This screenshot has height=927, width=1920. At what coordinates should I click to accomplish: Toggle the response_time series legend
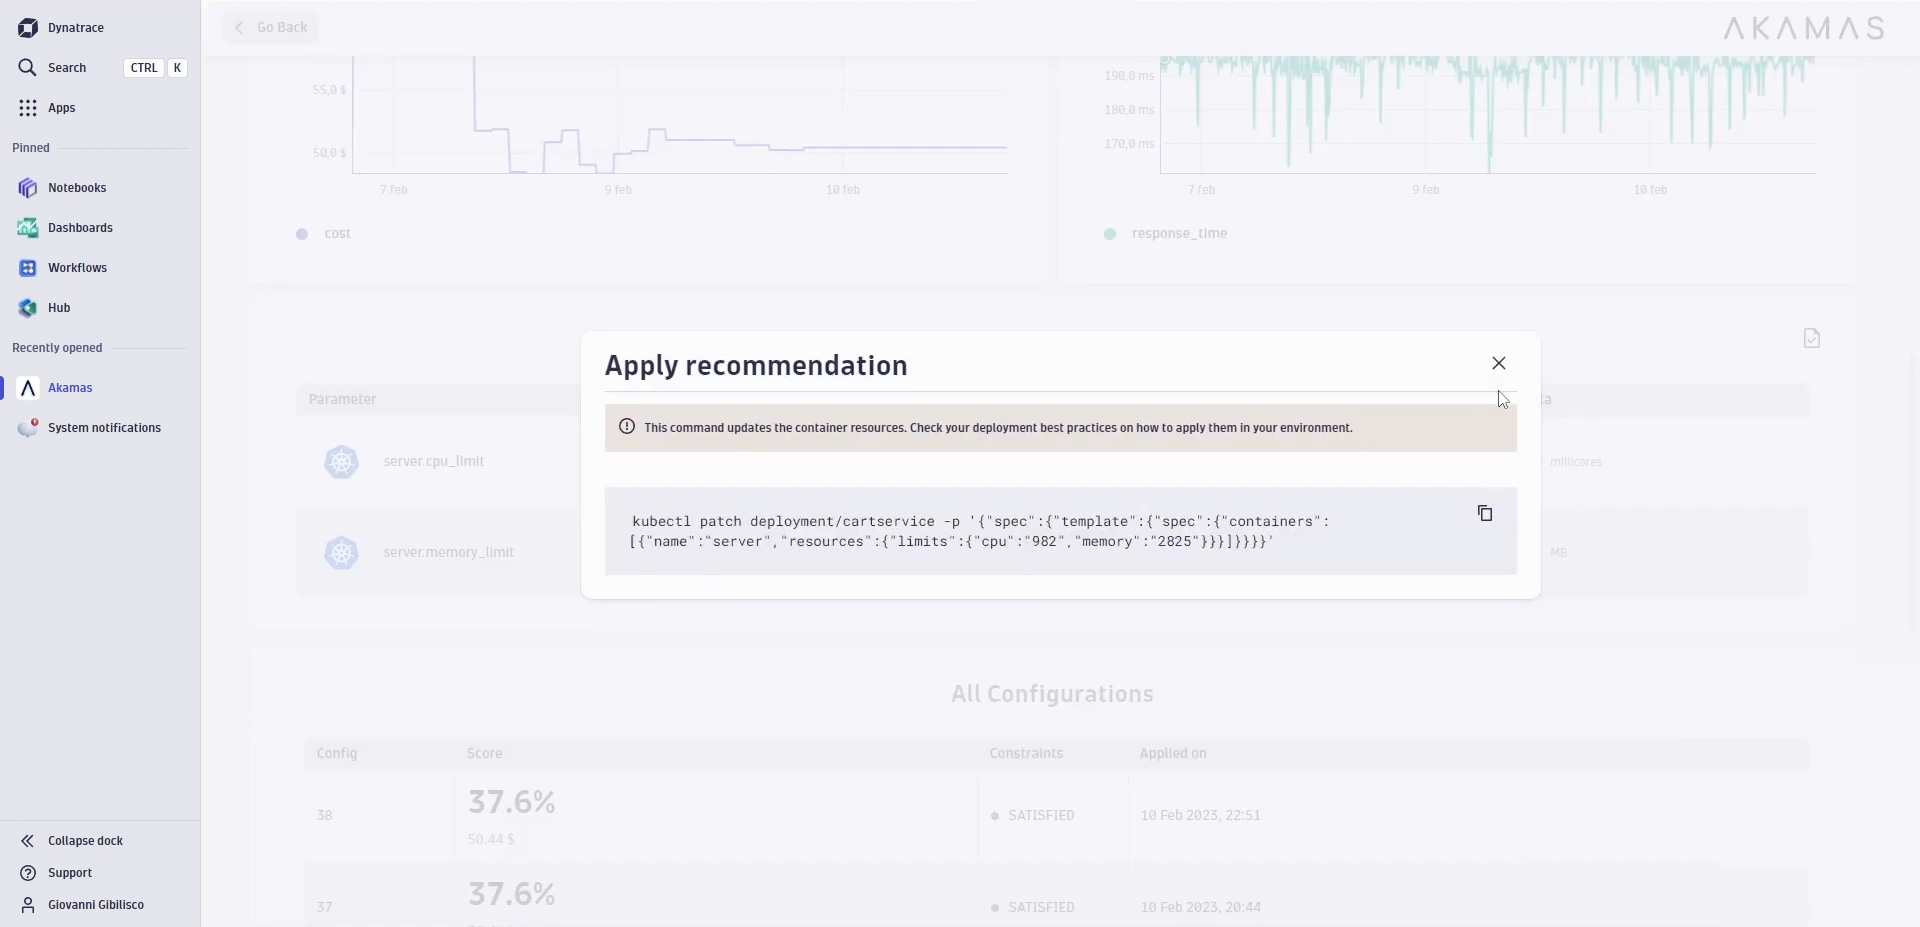click(1178, 234)
